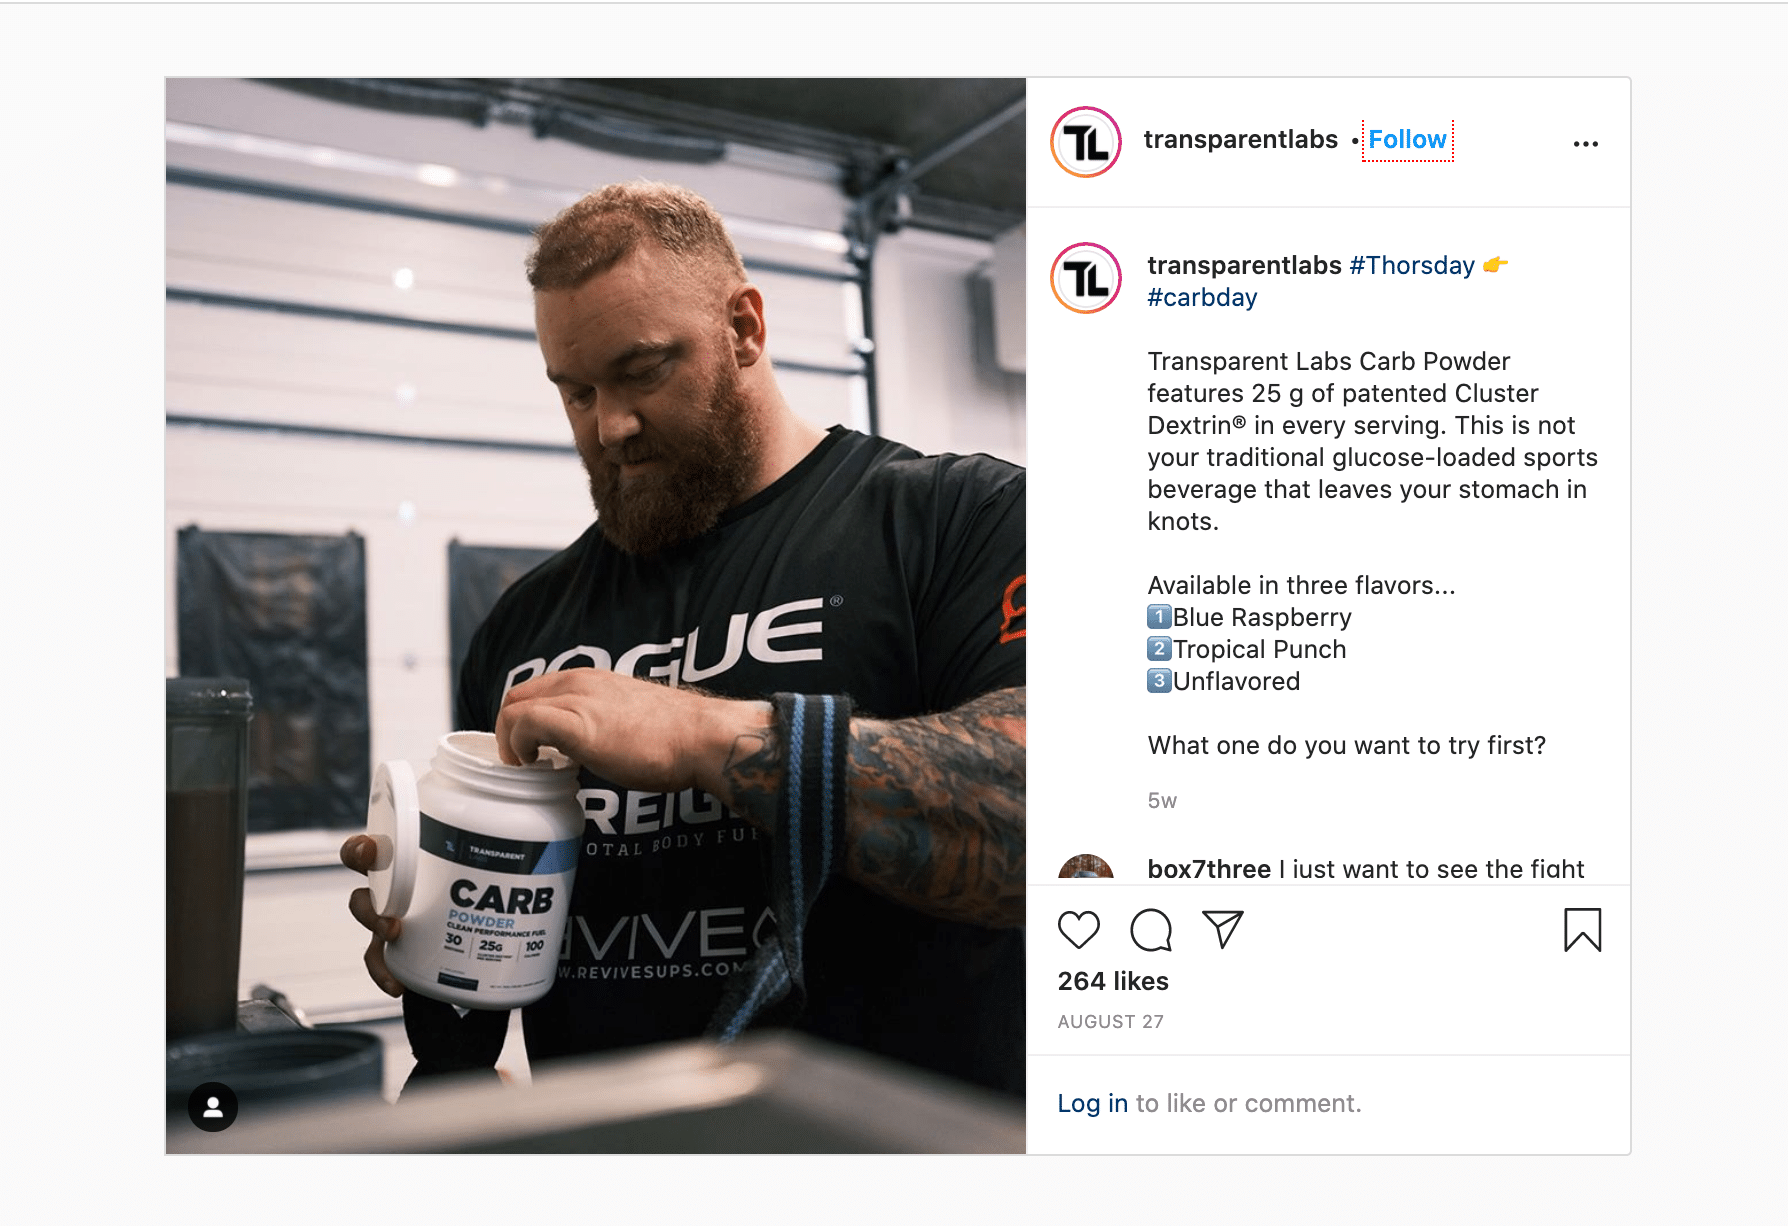Click the Carb Powder post photo
The image size is (1788, 1226).
pyautogui.click(x=596, y=616)
